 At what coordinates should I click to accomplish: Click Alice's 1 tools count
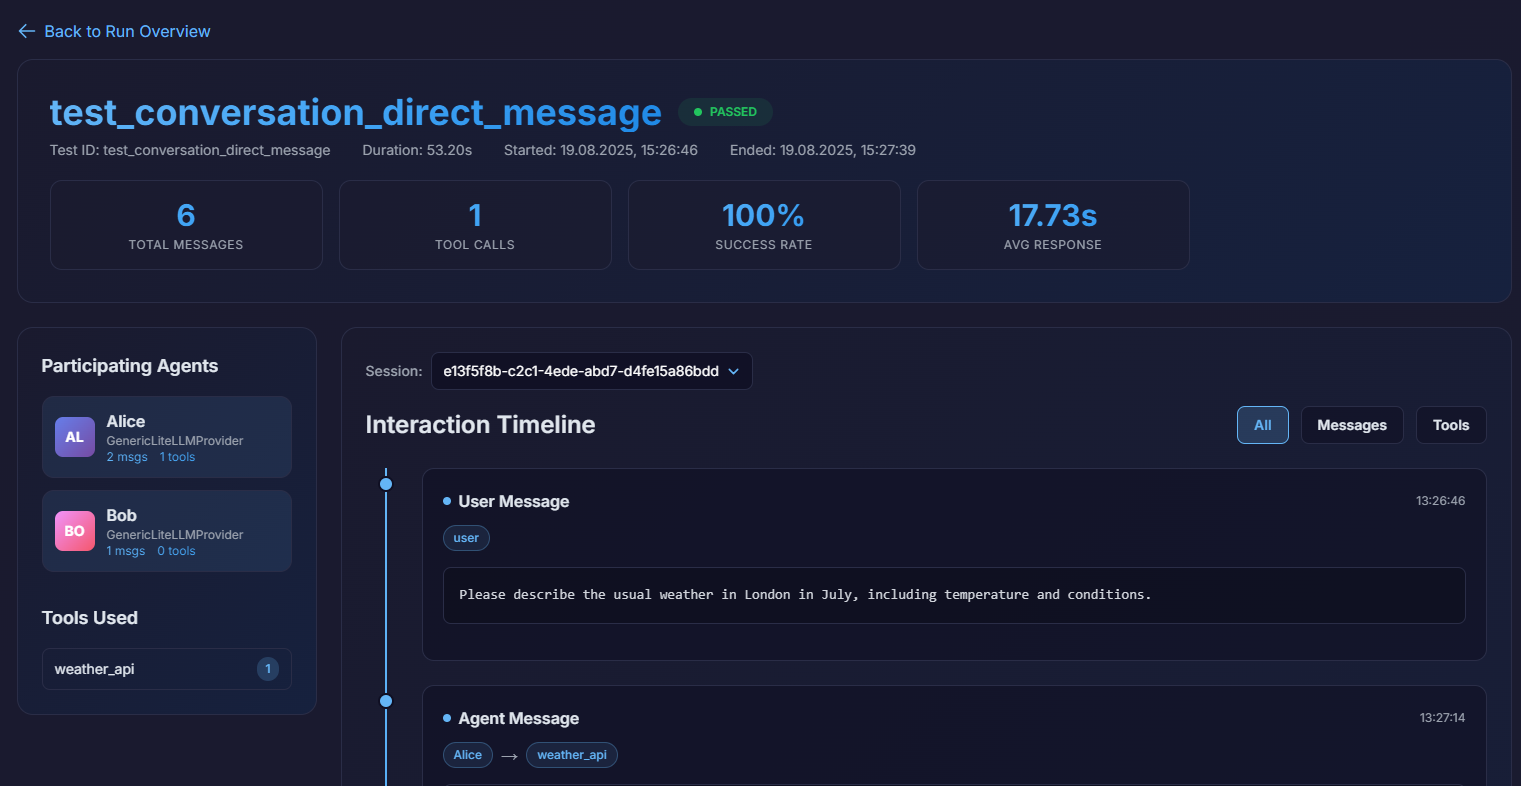177,457
